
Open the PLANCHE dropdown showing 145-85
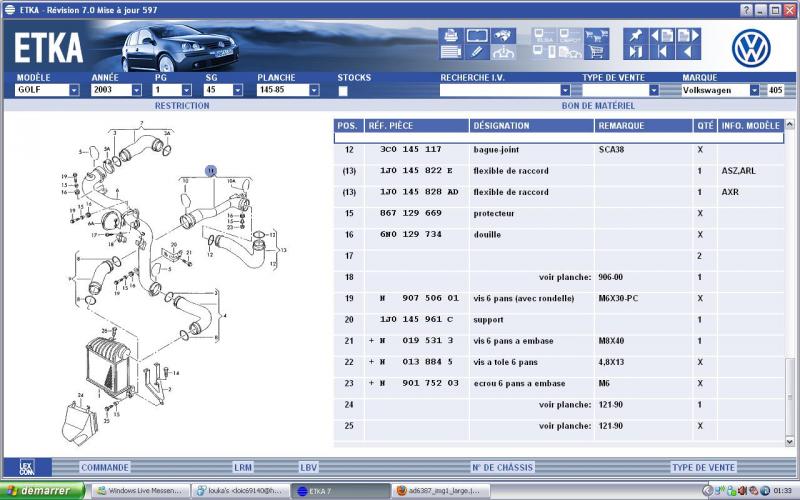pos(314,90)
